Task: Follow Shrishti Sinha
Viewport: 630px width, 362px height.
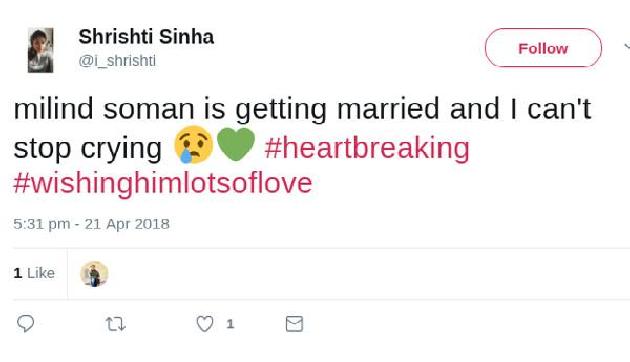Action: [x=543, y=48]
